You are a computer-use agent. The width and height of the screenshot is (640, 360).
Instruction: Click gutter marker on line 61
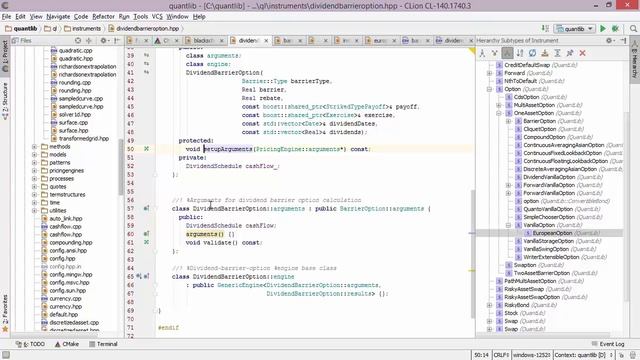pos(146,242)
